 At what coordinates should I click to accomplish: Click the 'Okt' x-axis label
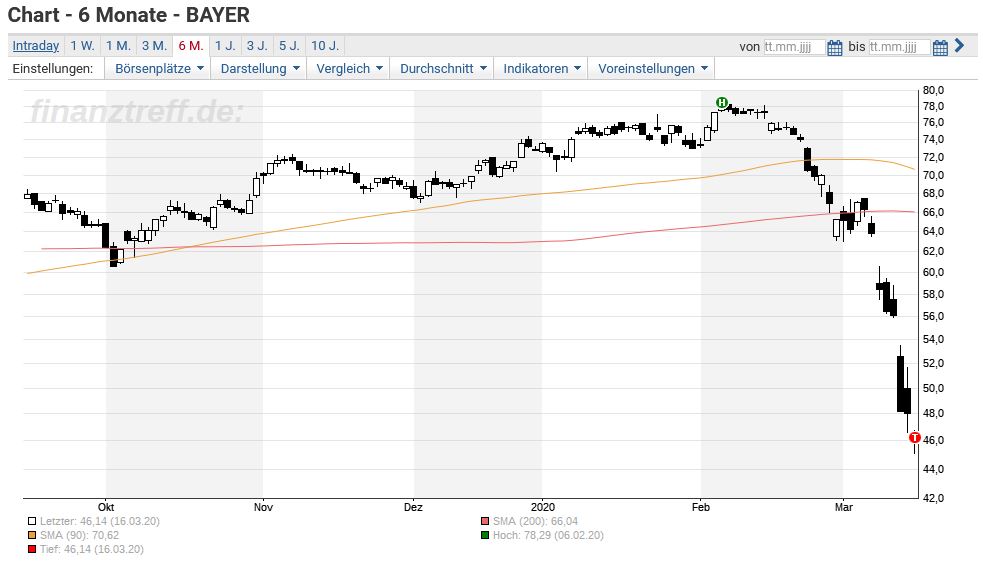pos(106,507)
